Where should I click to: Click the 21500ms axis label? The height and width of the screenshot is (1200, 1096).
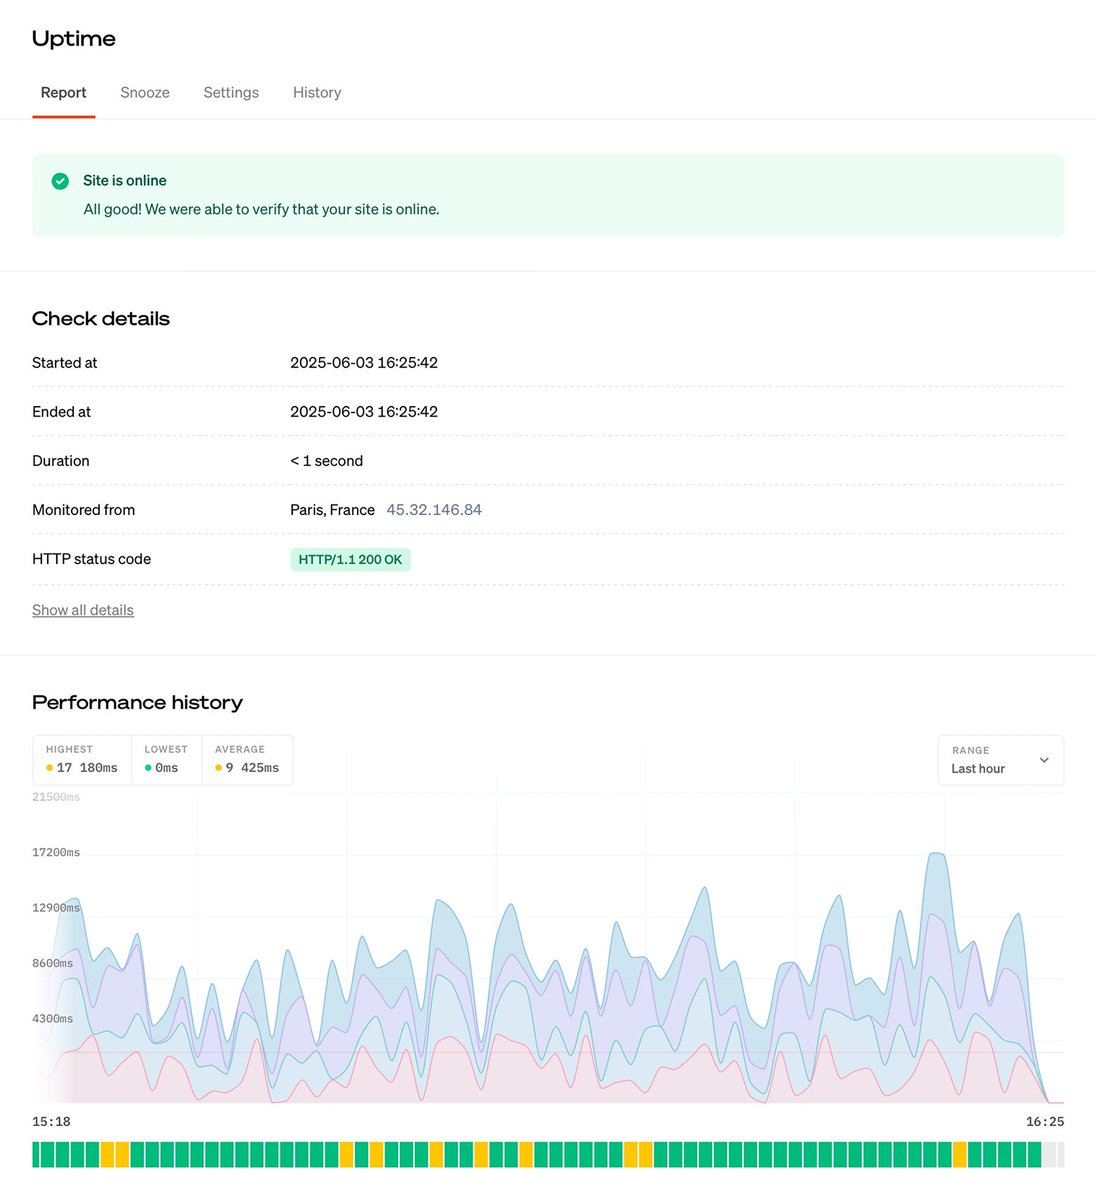click(56, 797)
